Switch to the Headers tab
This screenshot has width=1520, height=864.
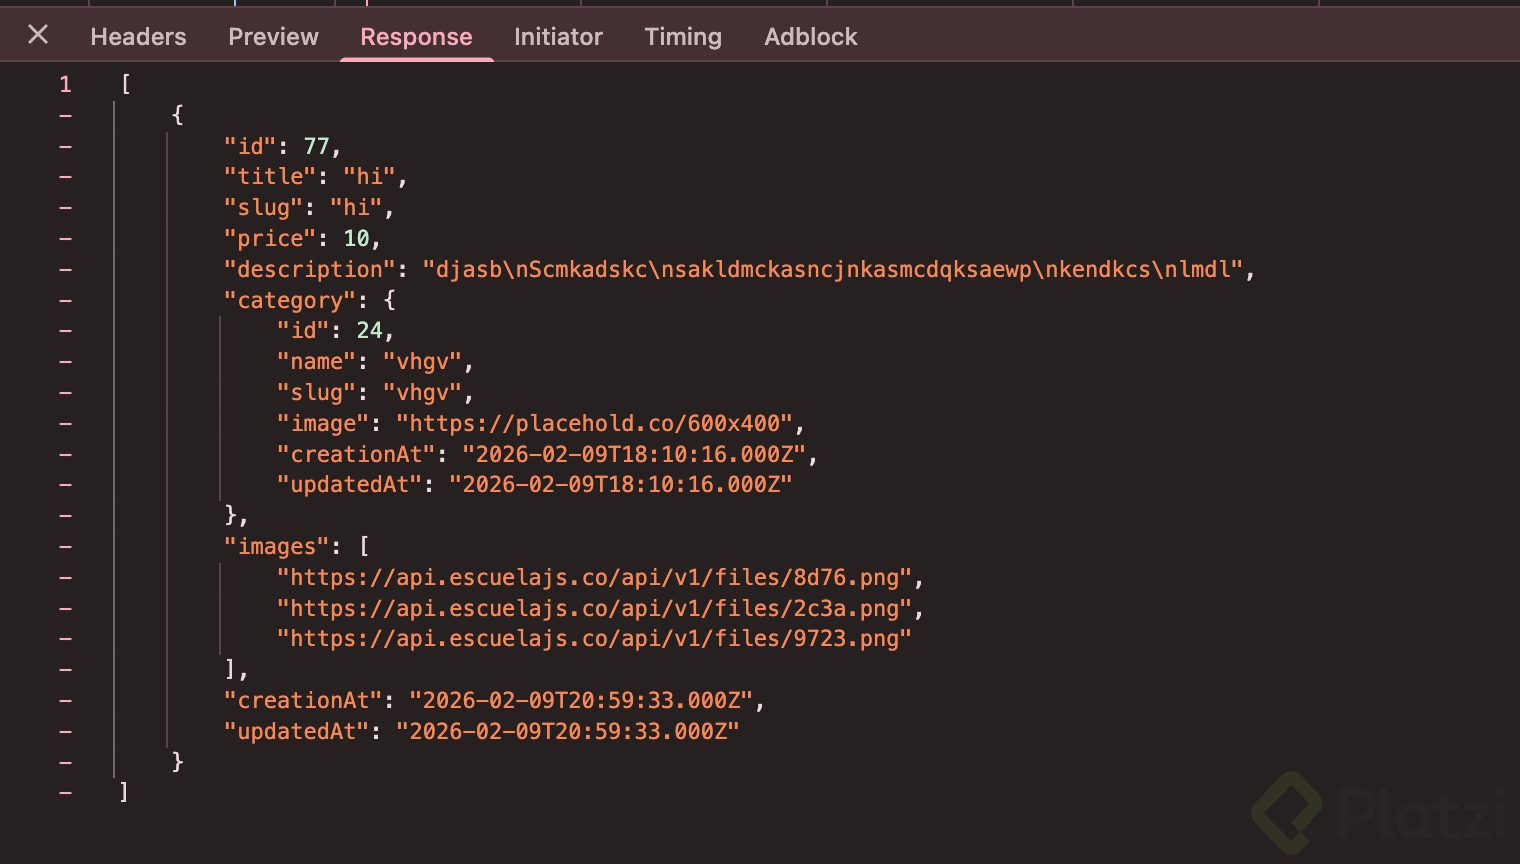pos(138,37)
